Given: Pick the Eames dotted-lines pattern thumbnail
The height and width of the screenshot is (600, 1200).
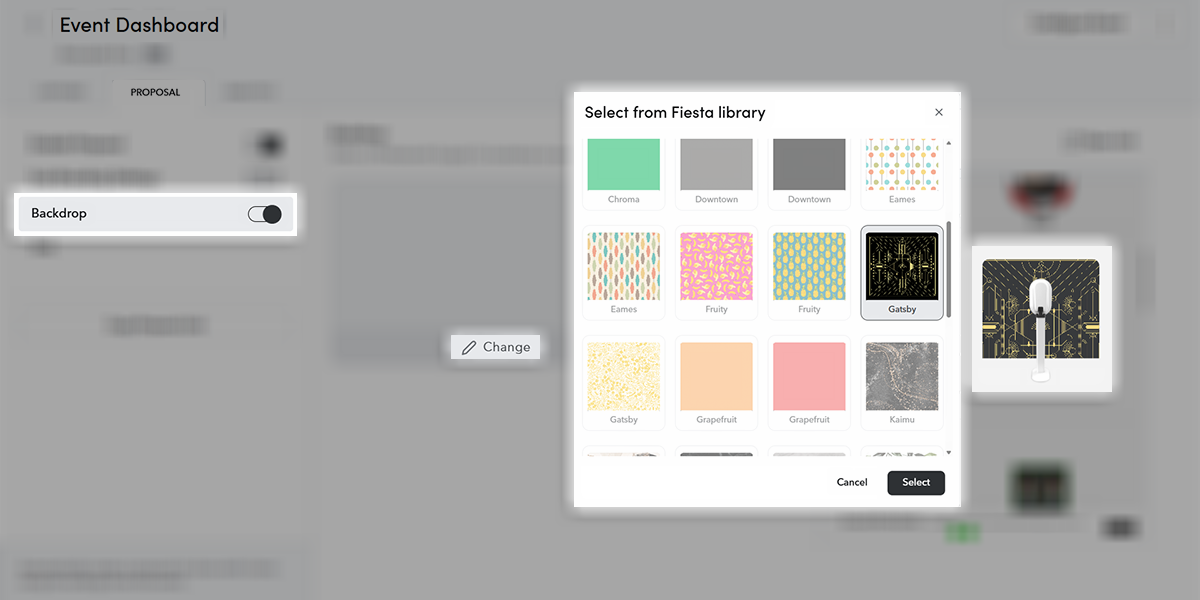Looking at the screenshot, I should click(902, 172).
